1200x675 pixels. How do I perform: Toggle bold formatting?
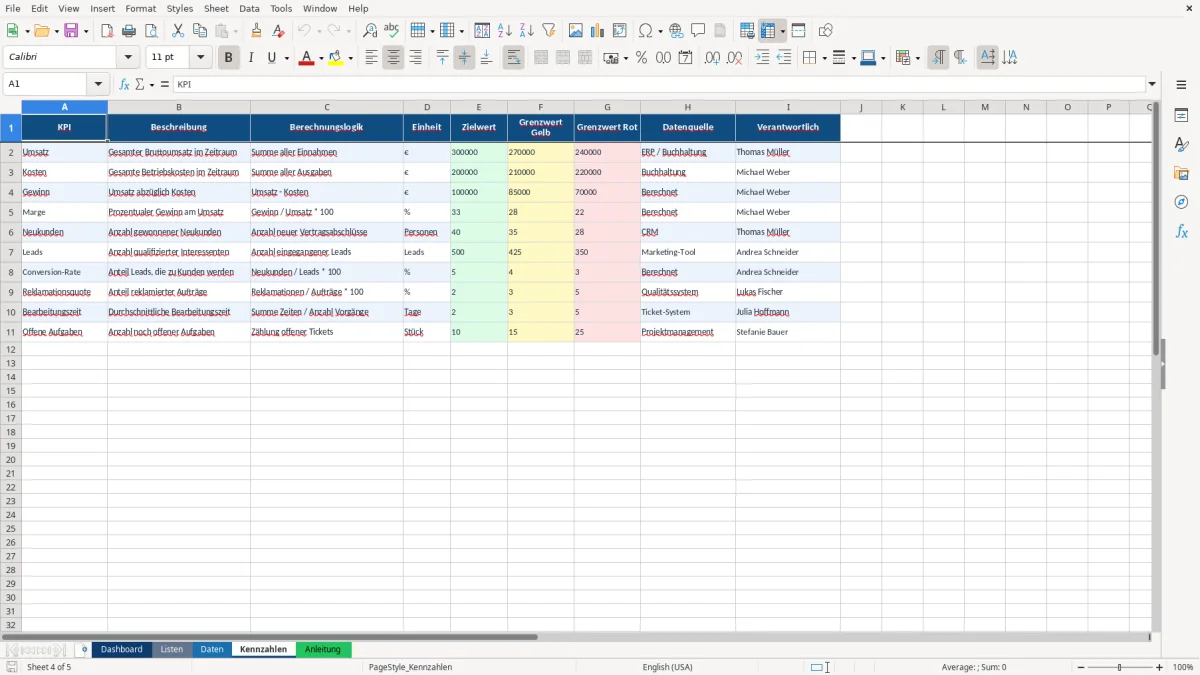click(228, 58)
